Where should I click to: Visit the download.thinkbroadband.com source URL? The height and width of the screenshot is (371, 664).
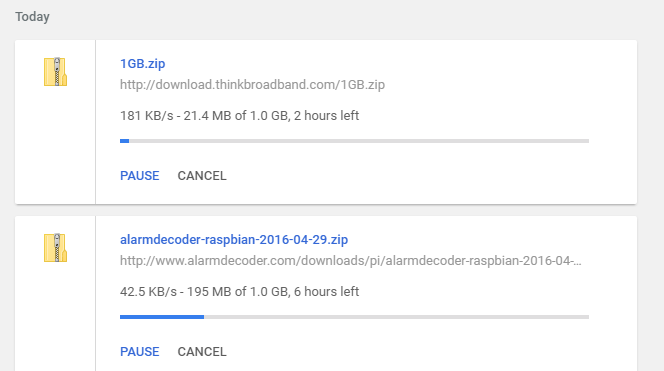click(x=252, y=85)
